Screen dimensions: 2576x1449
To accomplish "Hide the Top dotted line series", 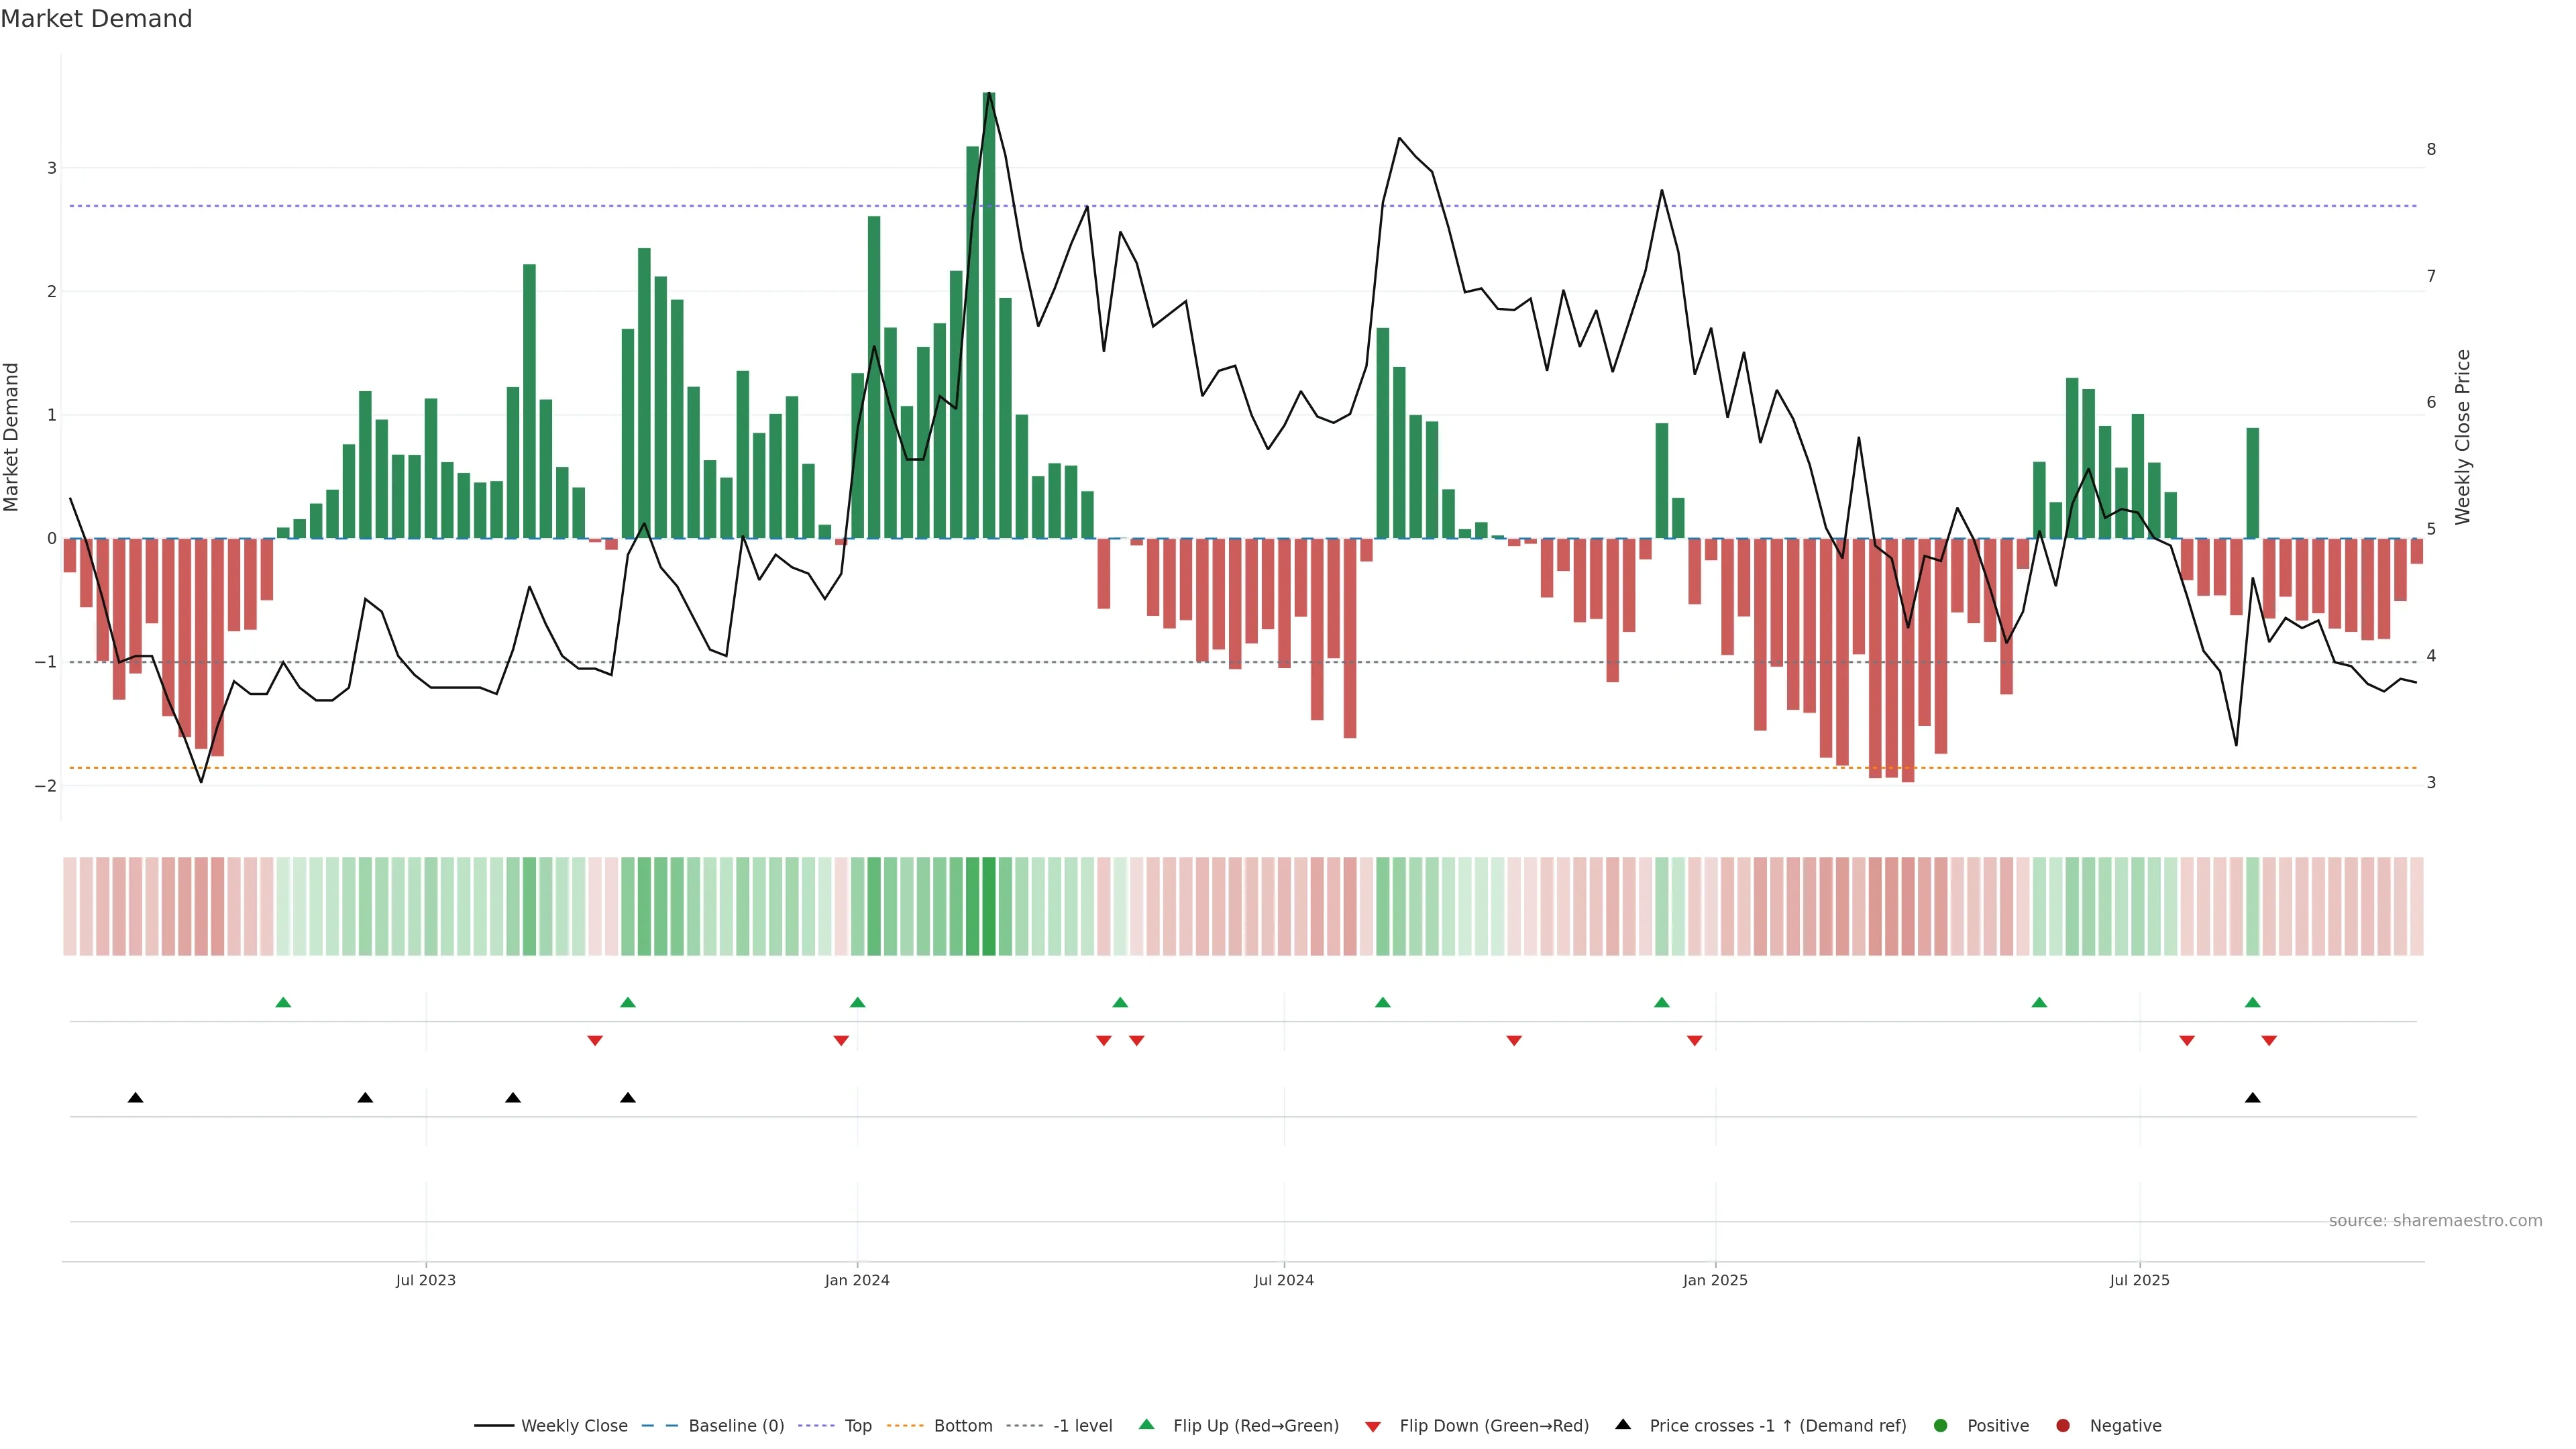I will [857, 1426].
